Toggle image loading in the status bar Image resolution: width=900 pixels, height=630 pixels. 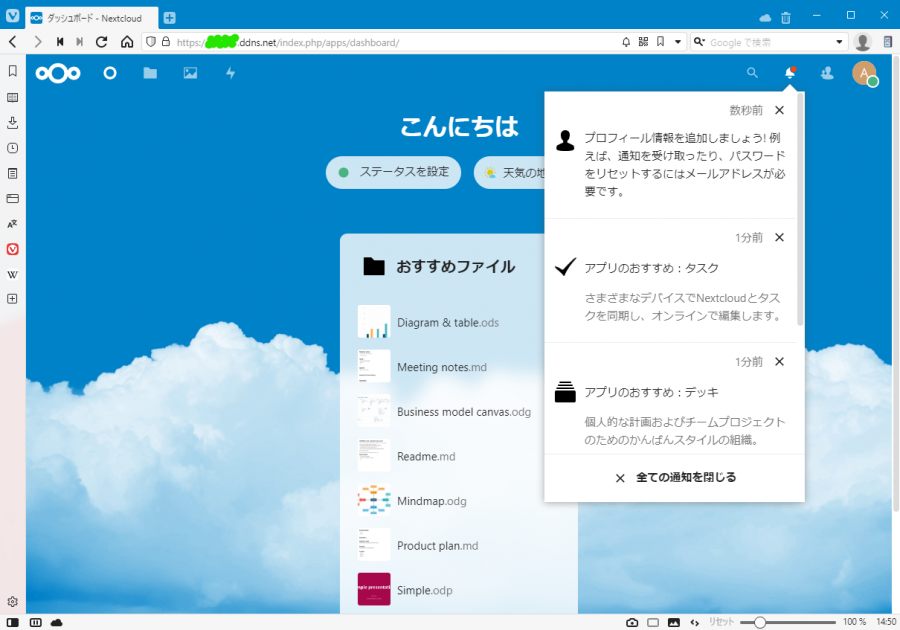674,622
